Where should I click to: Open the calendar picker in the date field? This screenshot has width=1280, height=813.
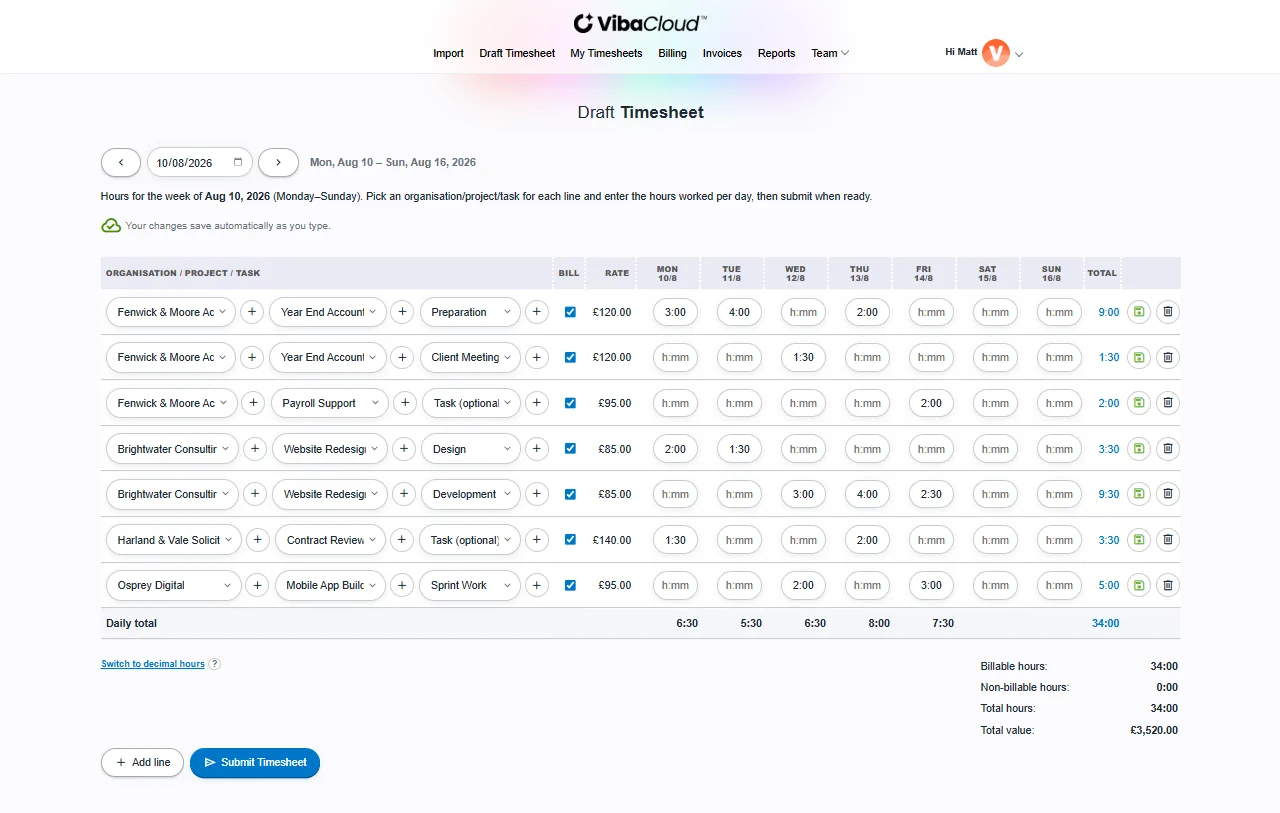click(x=238, y=162)
